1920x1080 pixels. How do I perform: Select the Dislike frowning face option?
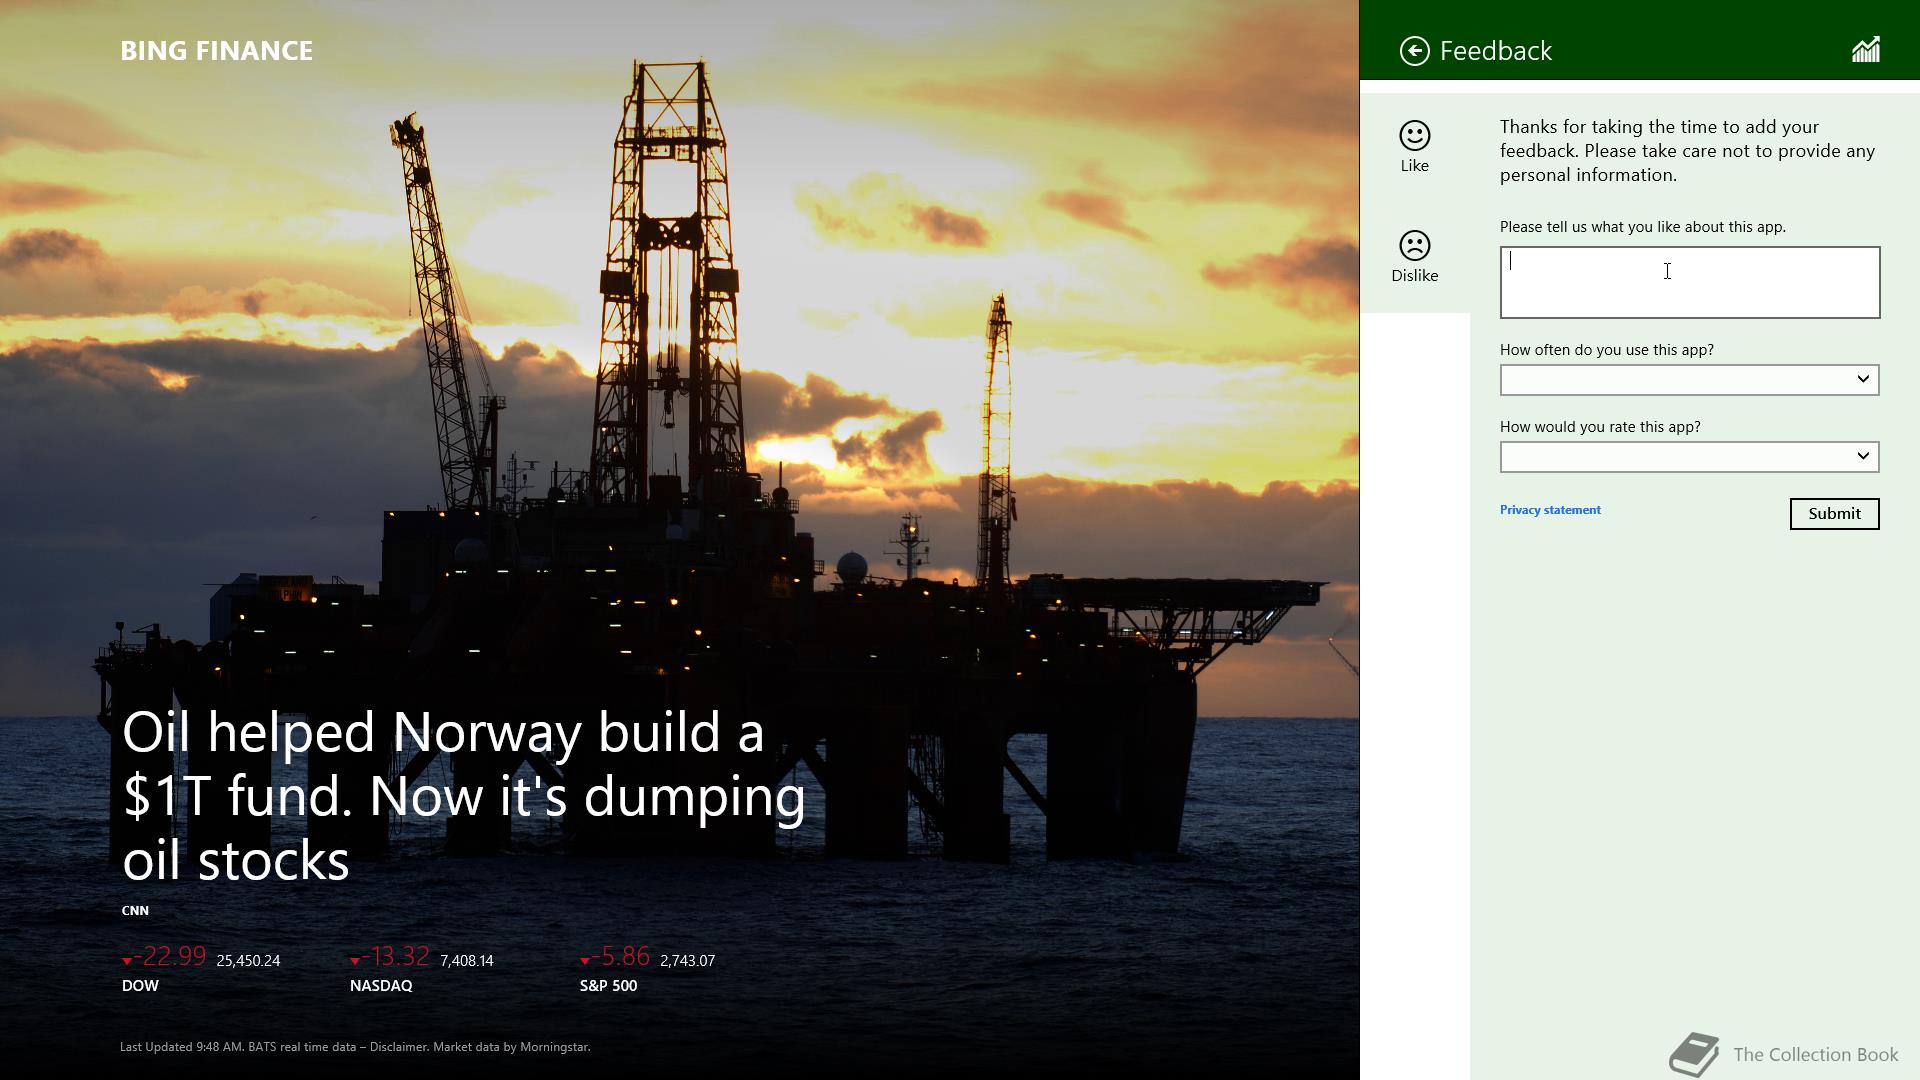click(x=1414, y=257)
